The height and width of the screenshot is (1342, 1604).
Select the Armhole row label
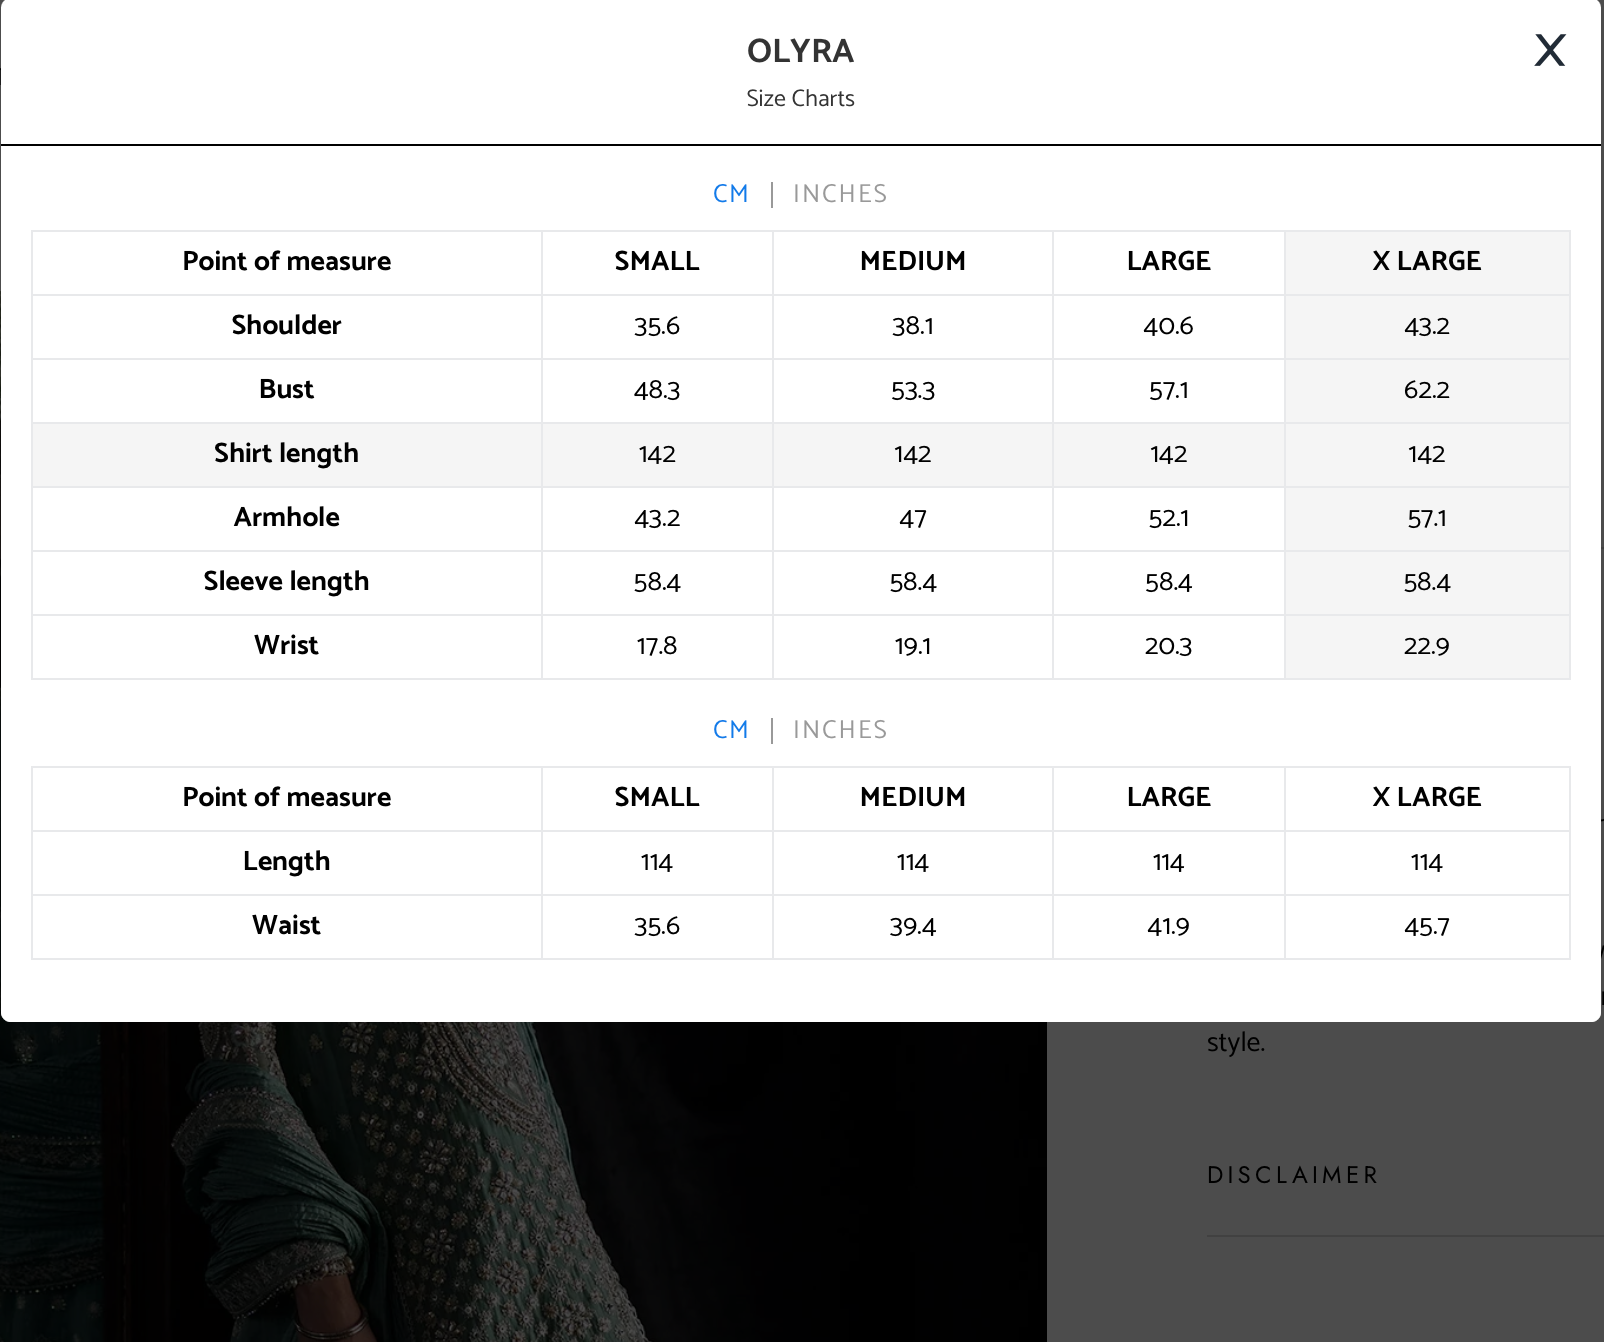tap(286, 518)
